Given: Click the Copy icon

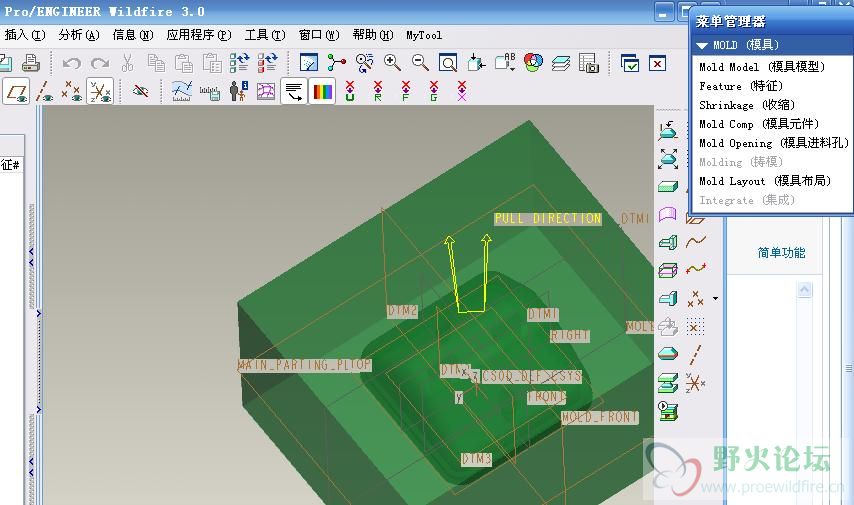Looking at the screenshot, I should (156, 63).
